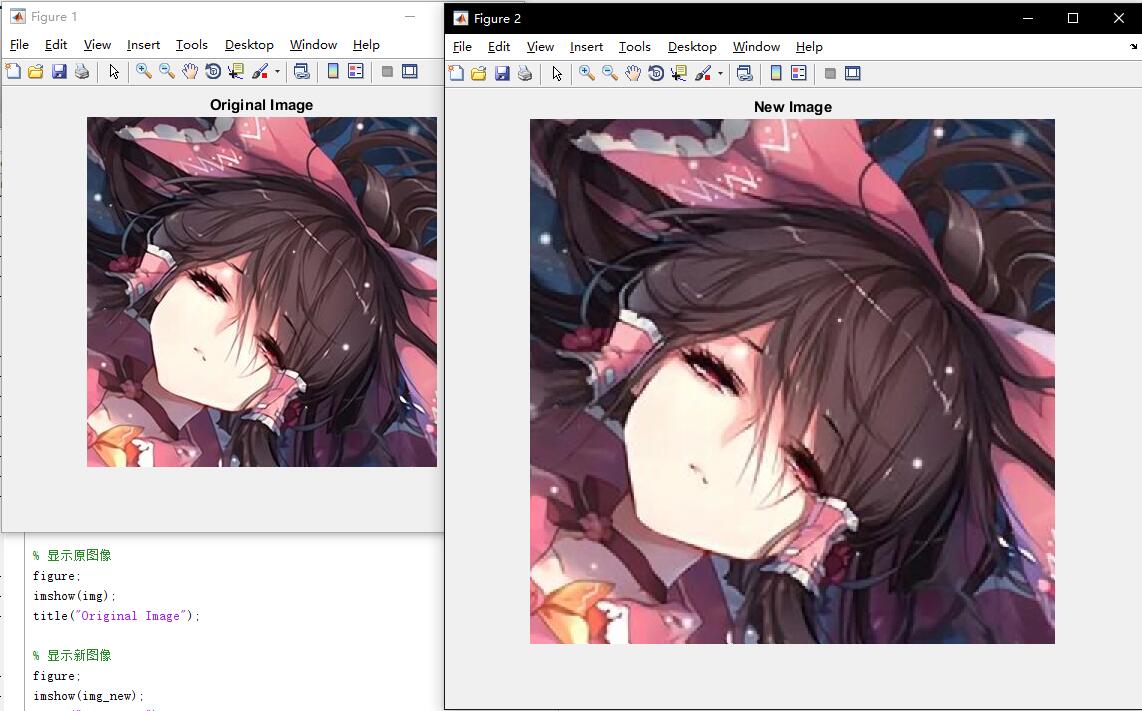Click Hide Plot Tools icon in Figure 1
1142x711 pixels.
coord(387,71)
